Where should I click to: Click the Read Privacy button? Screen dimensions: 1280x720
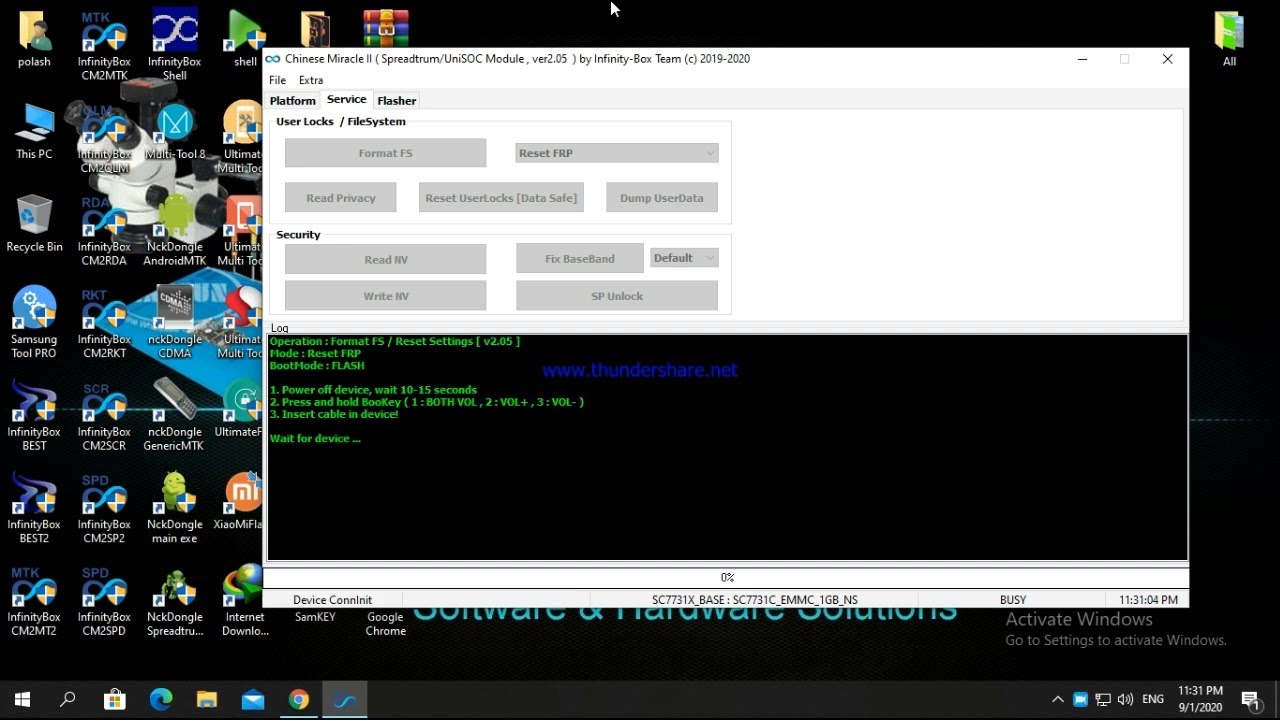coord(341,198)
